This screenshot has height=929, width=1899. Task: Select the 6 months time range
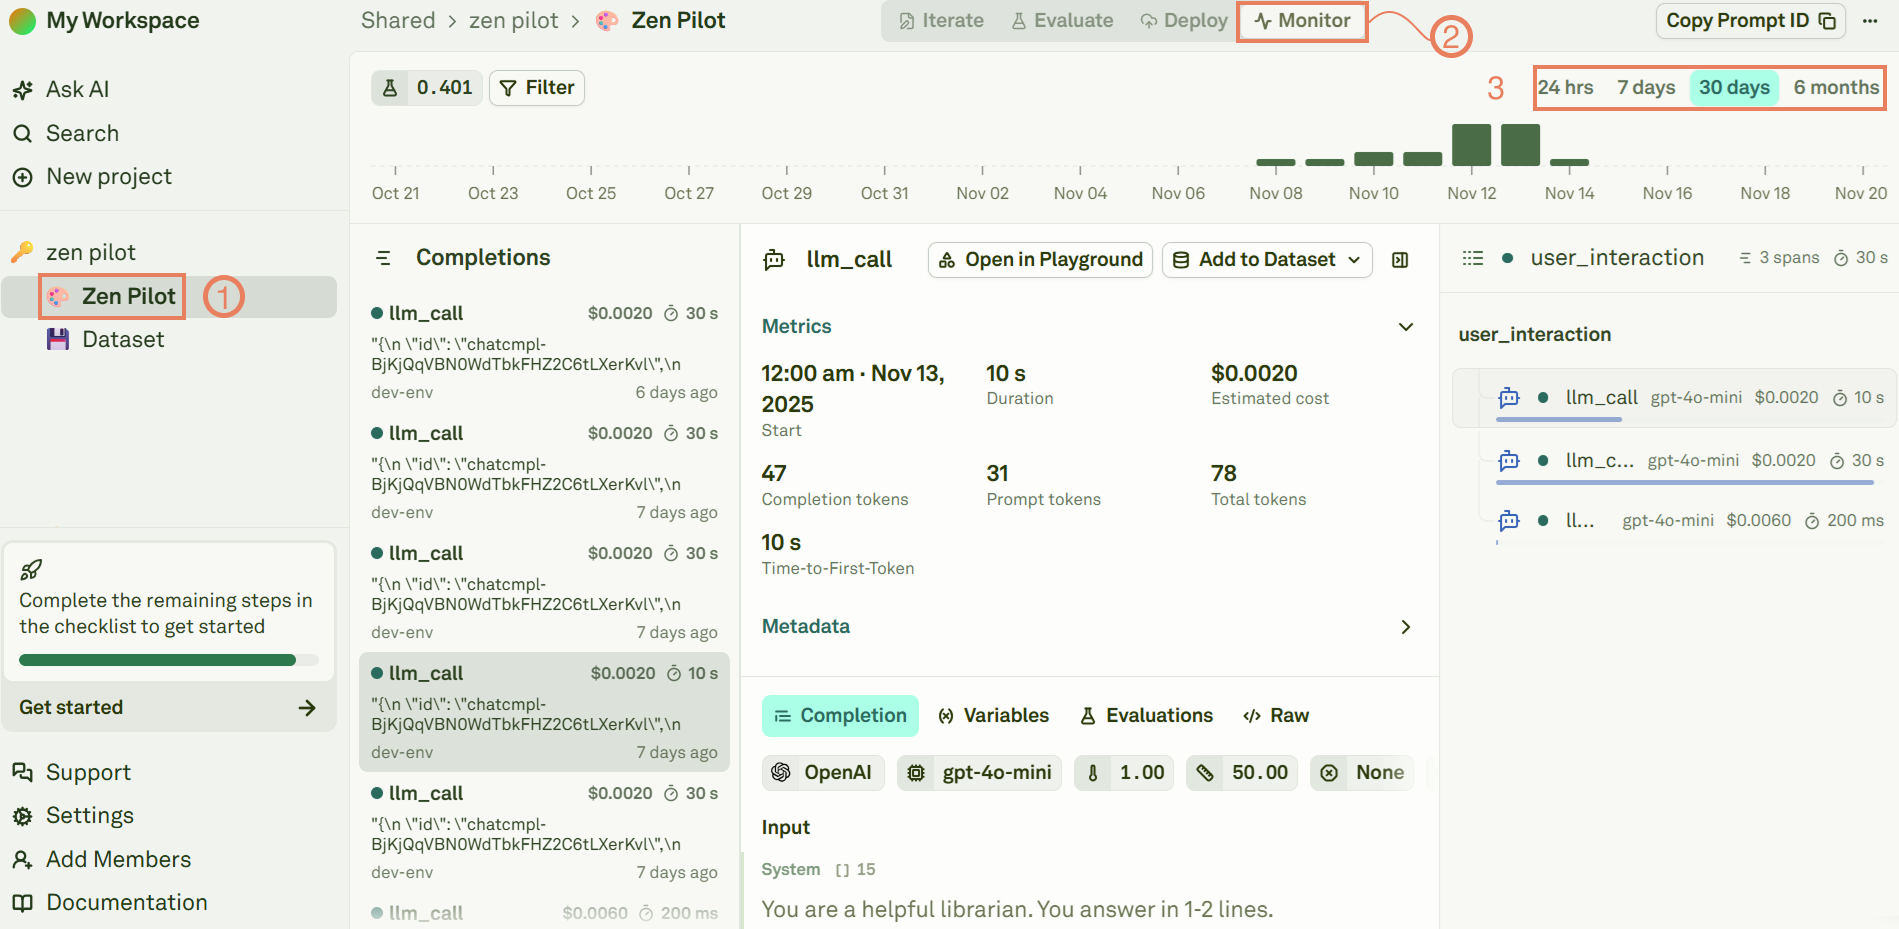[1836, 87]
